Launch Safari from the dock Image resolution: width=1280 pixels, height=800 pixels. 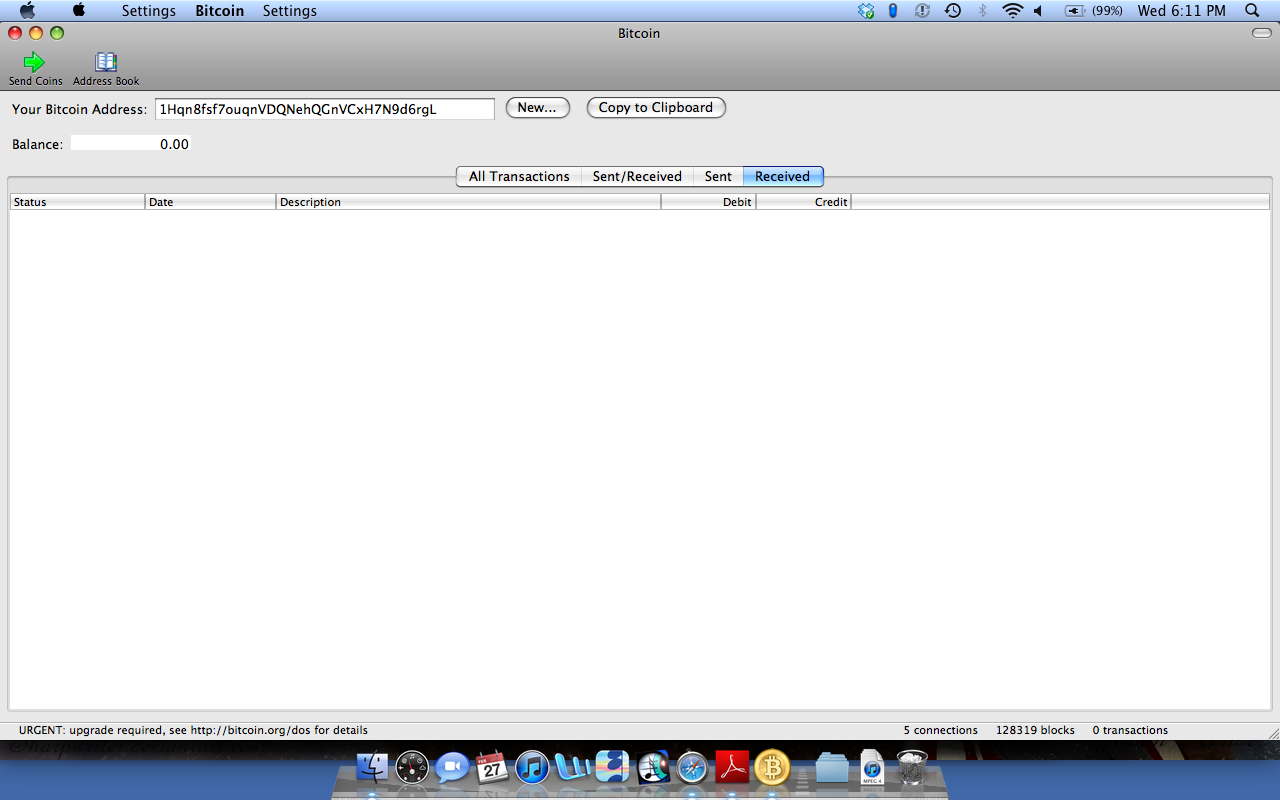point(692,768)
